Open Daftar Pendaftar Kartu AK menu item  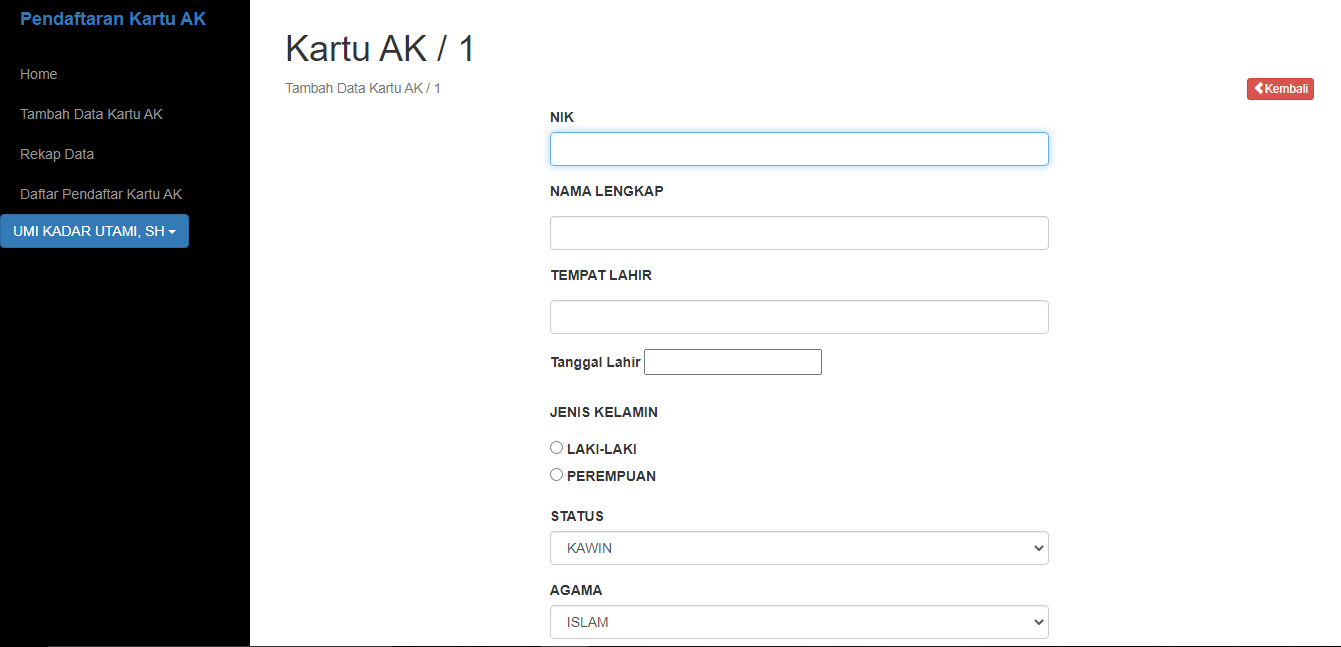[101, 194]
